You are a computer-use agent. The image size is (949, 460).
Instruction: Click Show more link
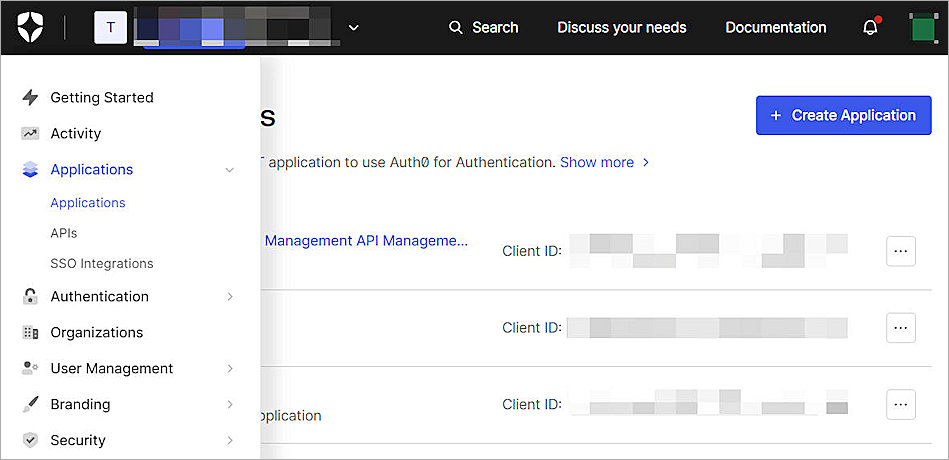click(597, 162)
